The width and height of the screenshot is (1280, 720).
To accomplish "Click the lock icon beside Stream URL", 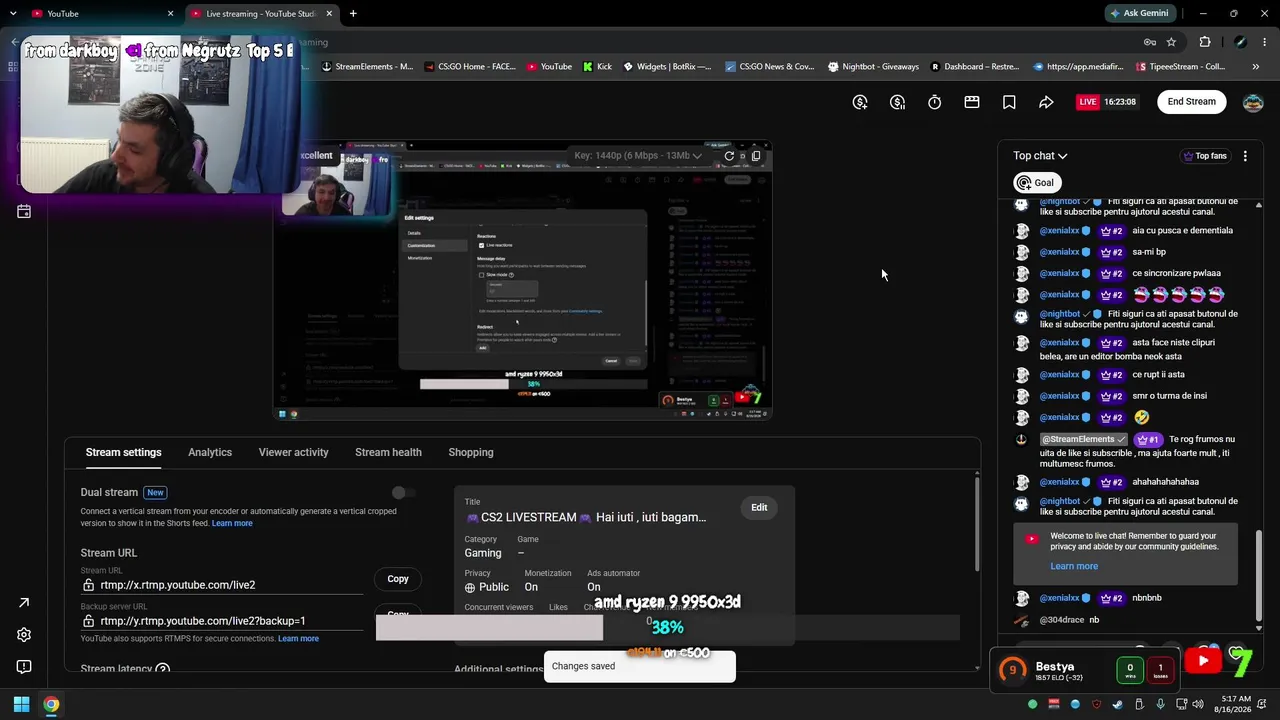I will [x=88, y=585].
